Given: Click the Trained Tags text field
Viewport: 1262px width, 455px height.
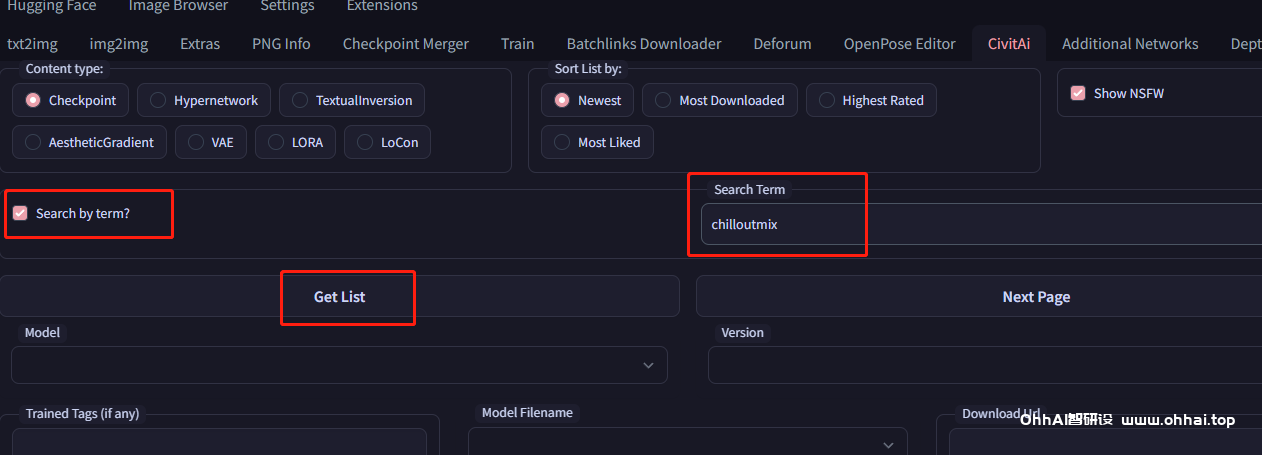Looking at the screenshot, I should pos(219,442).
